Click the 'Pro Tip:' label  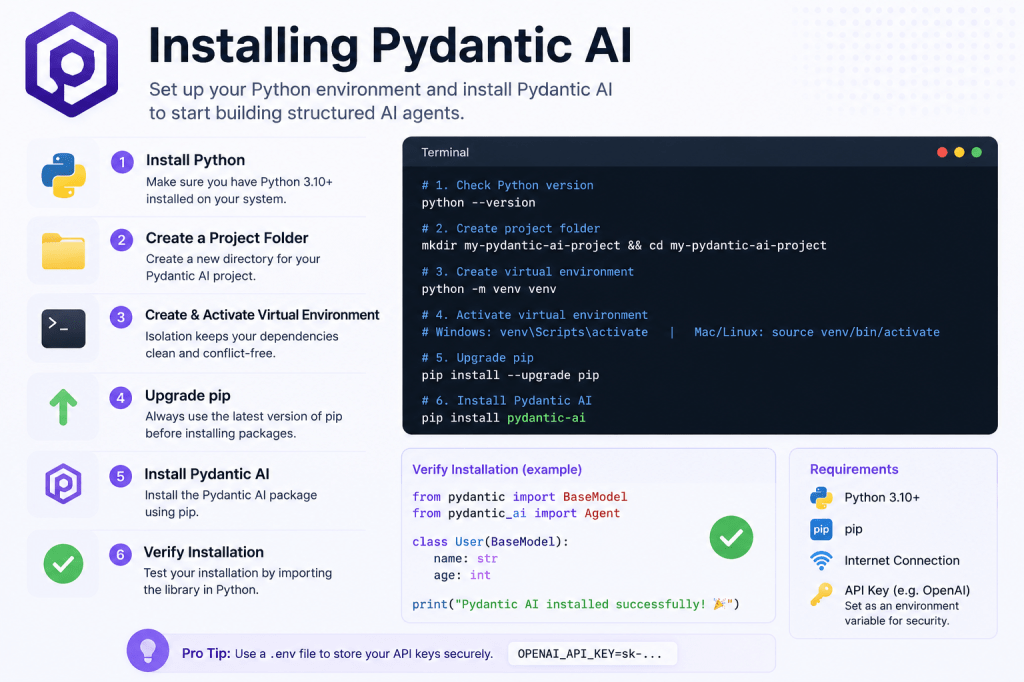click(206, 653)
